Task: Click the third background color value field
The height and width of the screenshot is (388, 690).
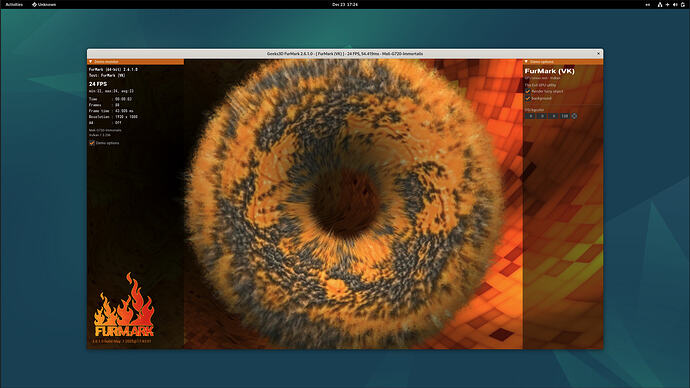Action: (553, 116)
